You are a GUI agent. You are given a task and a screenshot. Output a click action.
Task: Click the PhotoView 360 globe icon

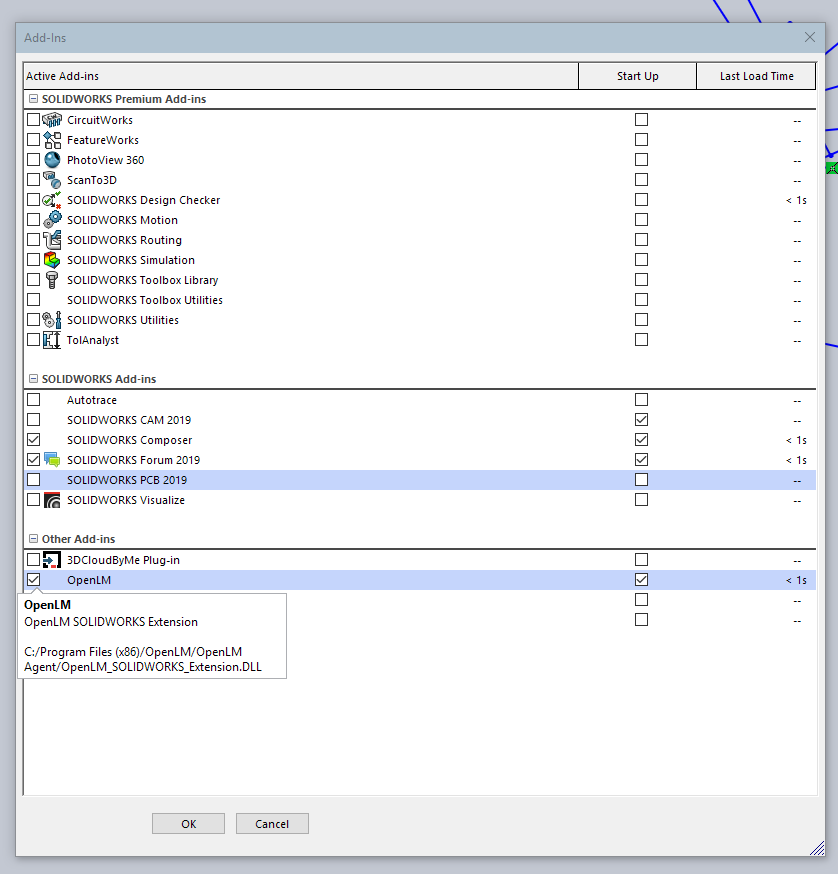(x=51, y=159)
